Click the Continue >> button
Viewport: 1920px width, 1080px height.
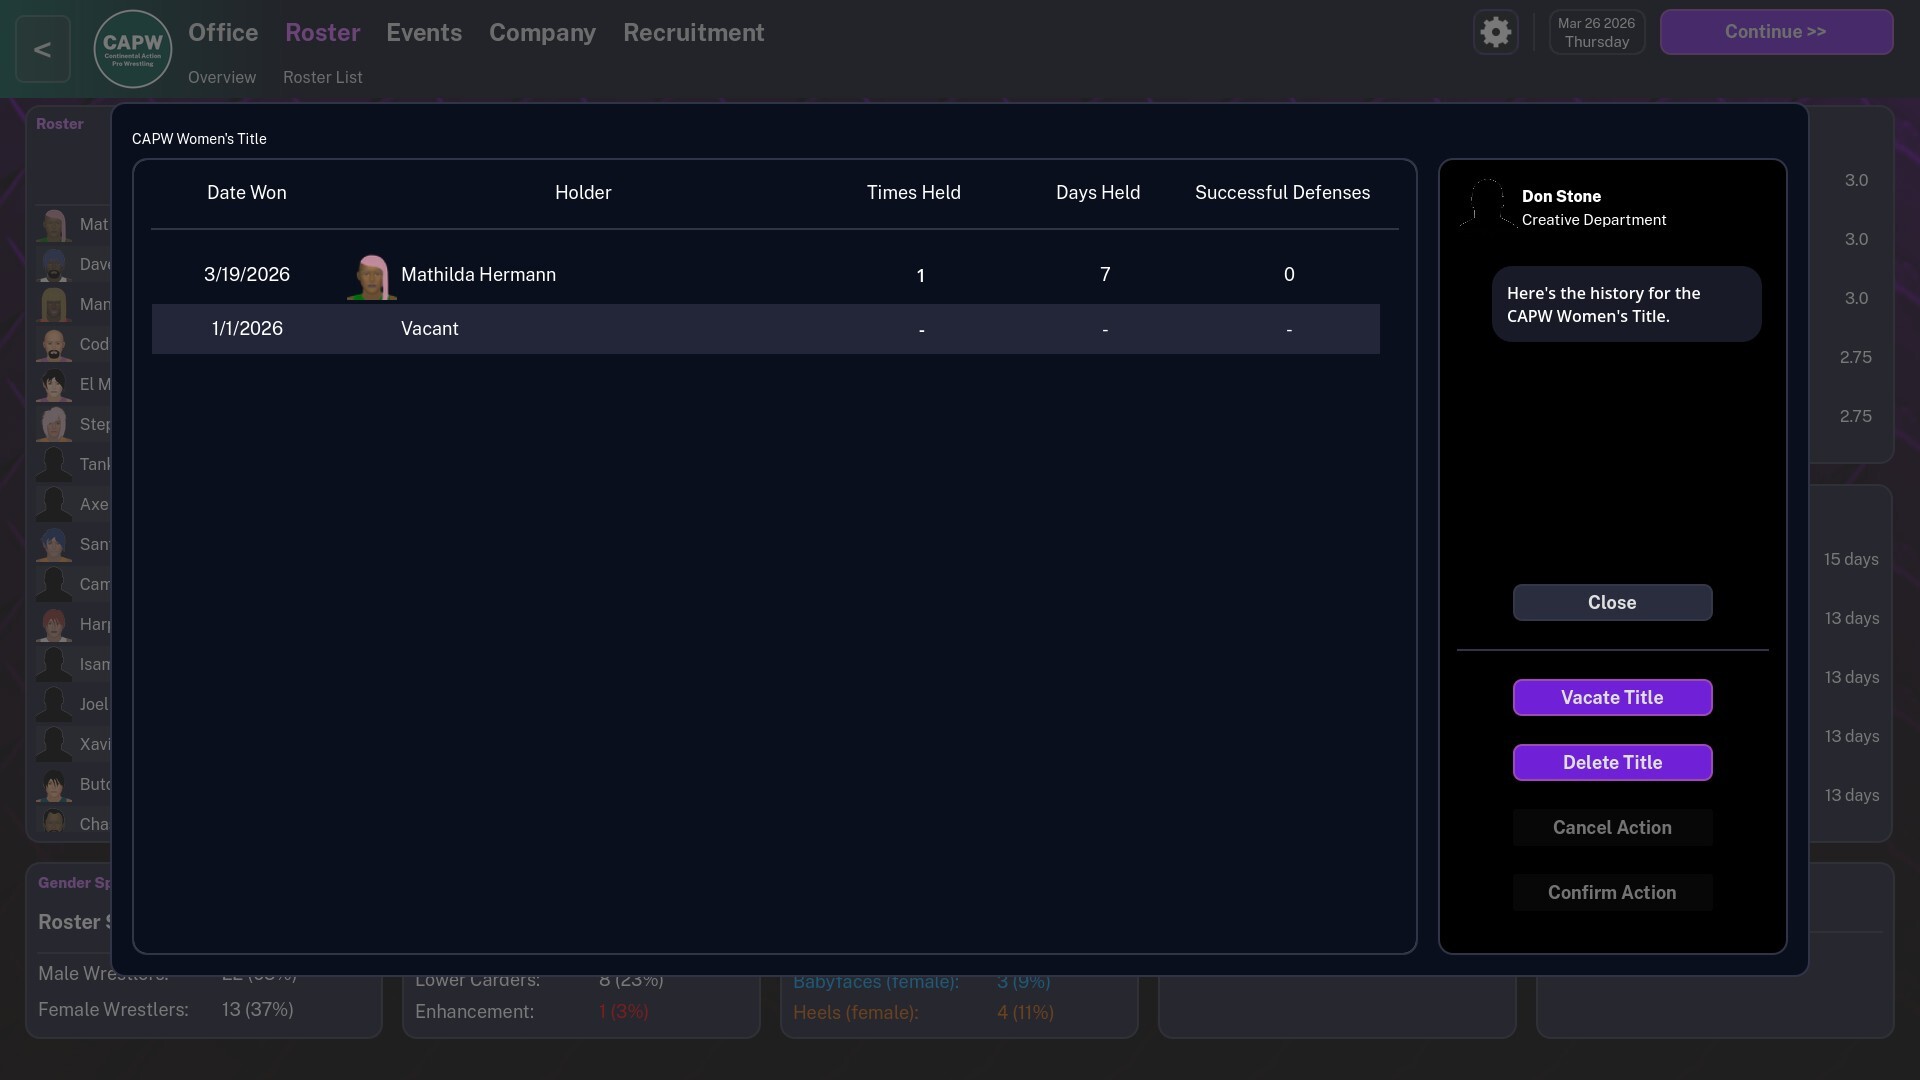coord(1776,32)
